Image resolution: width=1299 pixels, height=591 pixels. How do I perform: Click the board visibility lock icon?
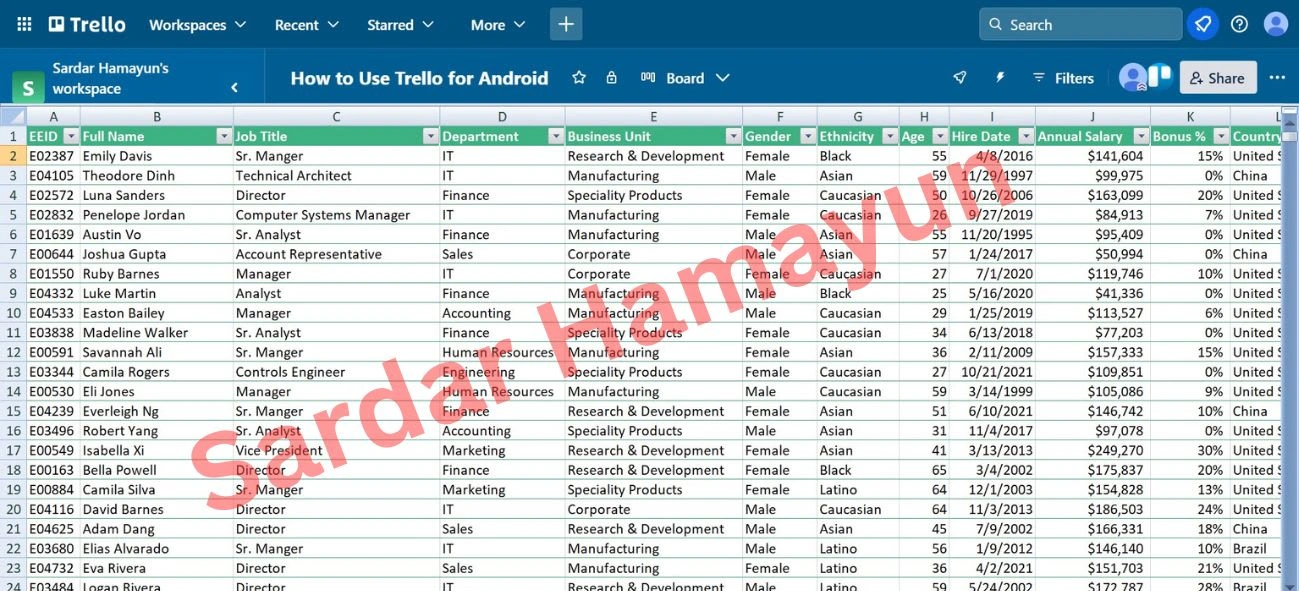611,78
